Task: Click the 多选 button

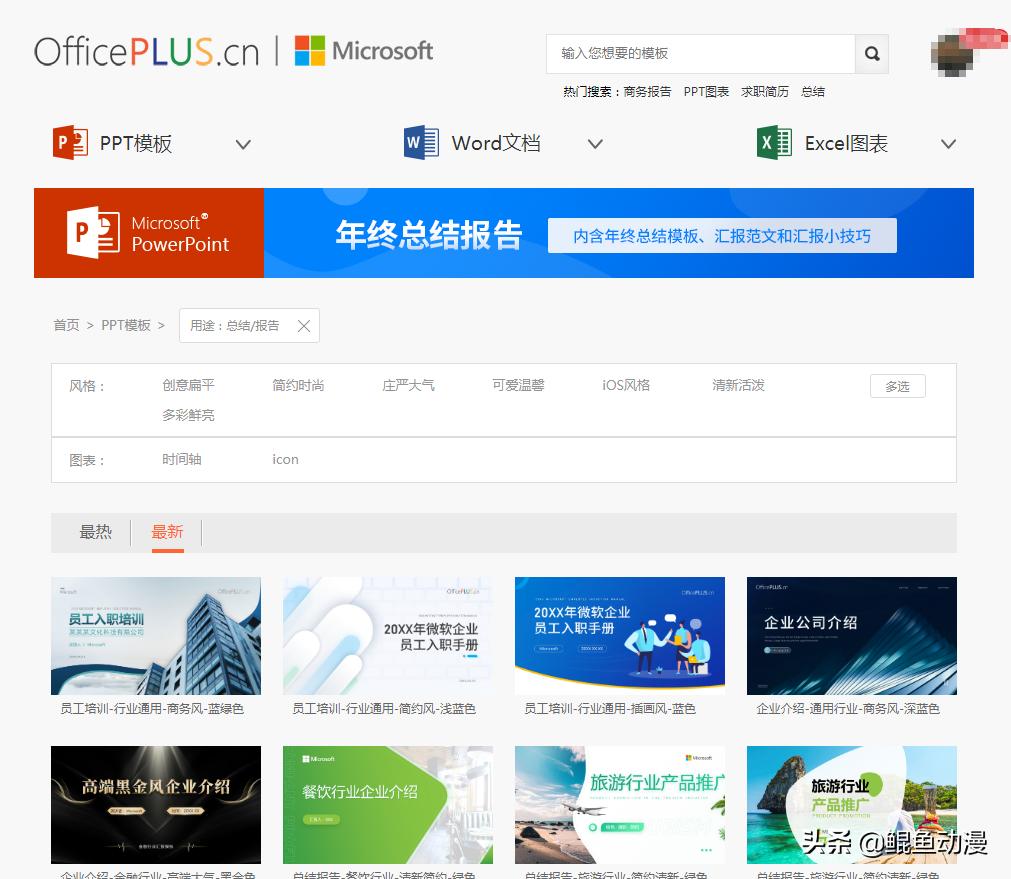Action: pos(898,386)
